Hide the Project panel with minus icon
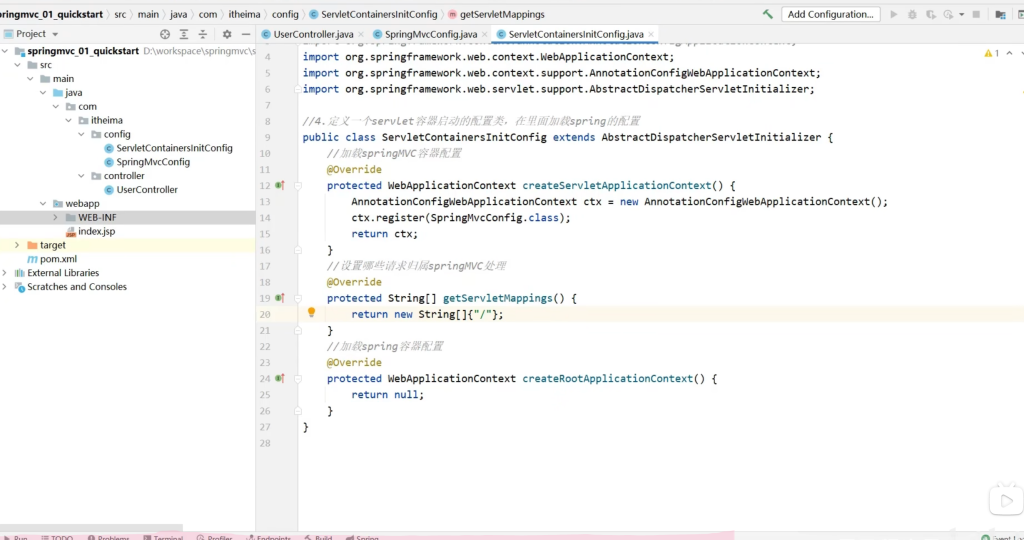This screenshot has width=1024, height=540. click(246, 34)
